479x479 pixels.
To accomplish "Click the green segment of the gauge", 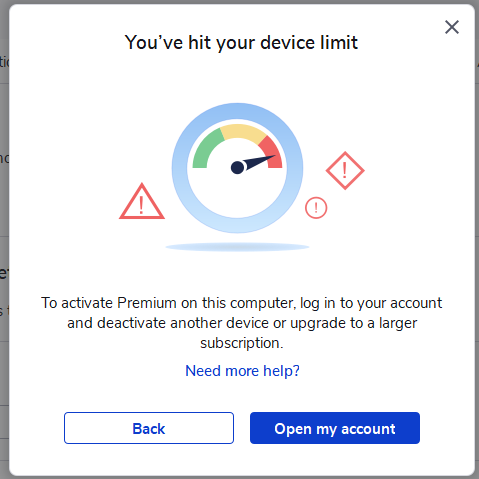I will click(x=207, y=148).
